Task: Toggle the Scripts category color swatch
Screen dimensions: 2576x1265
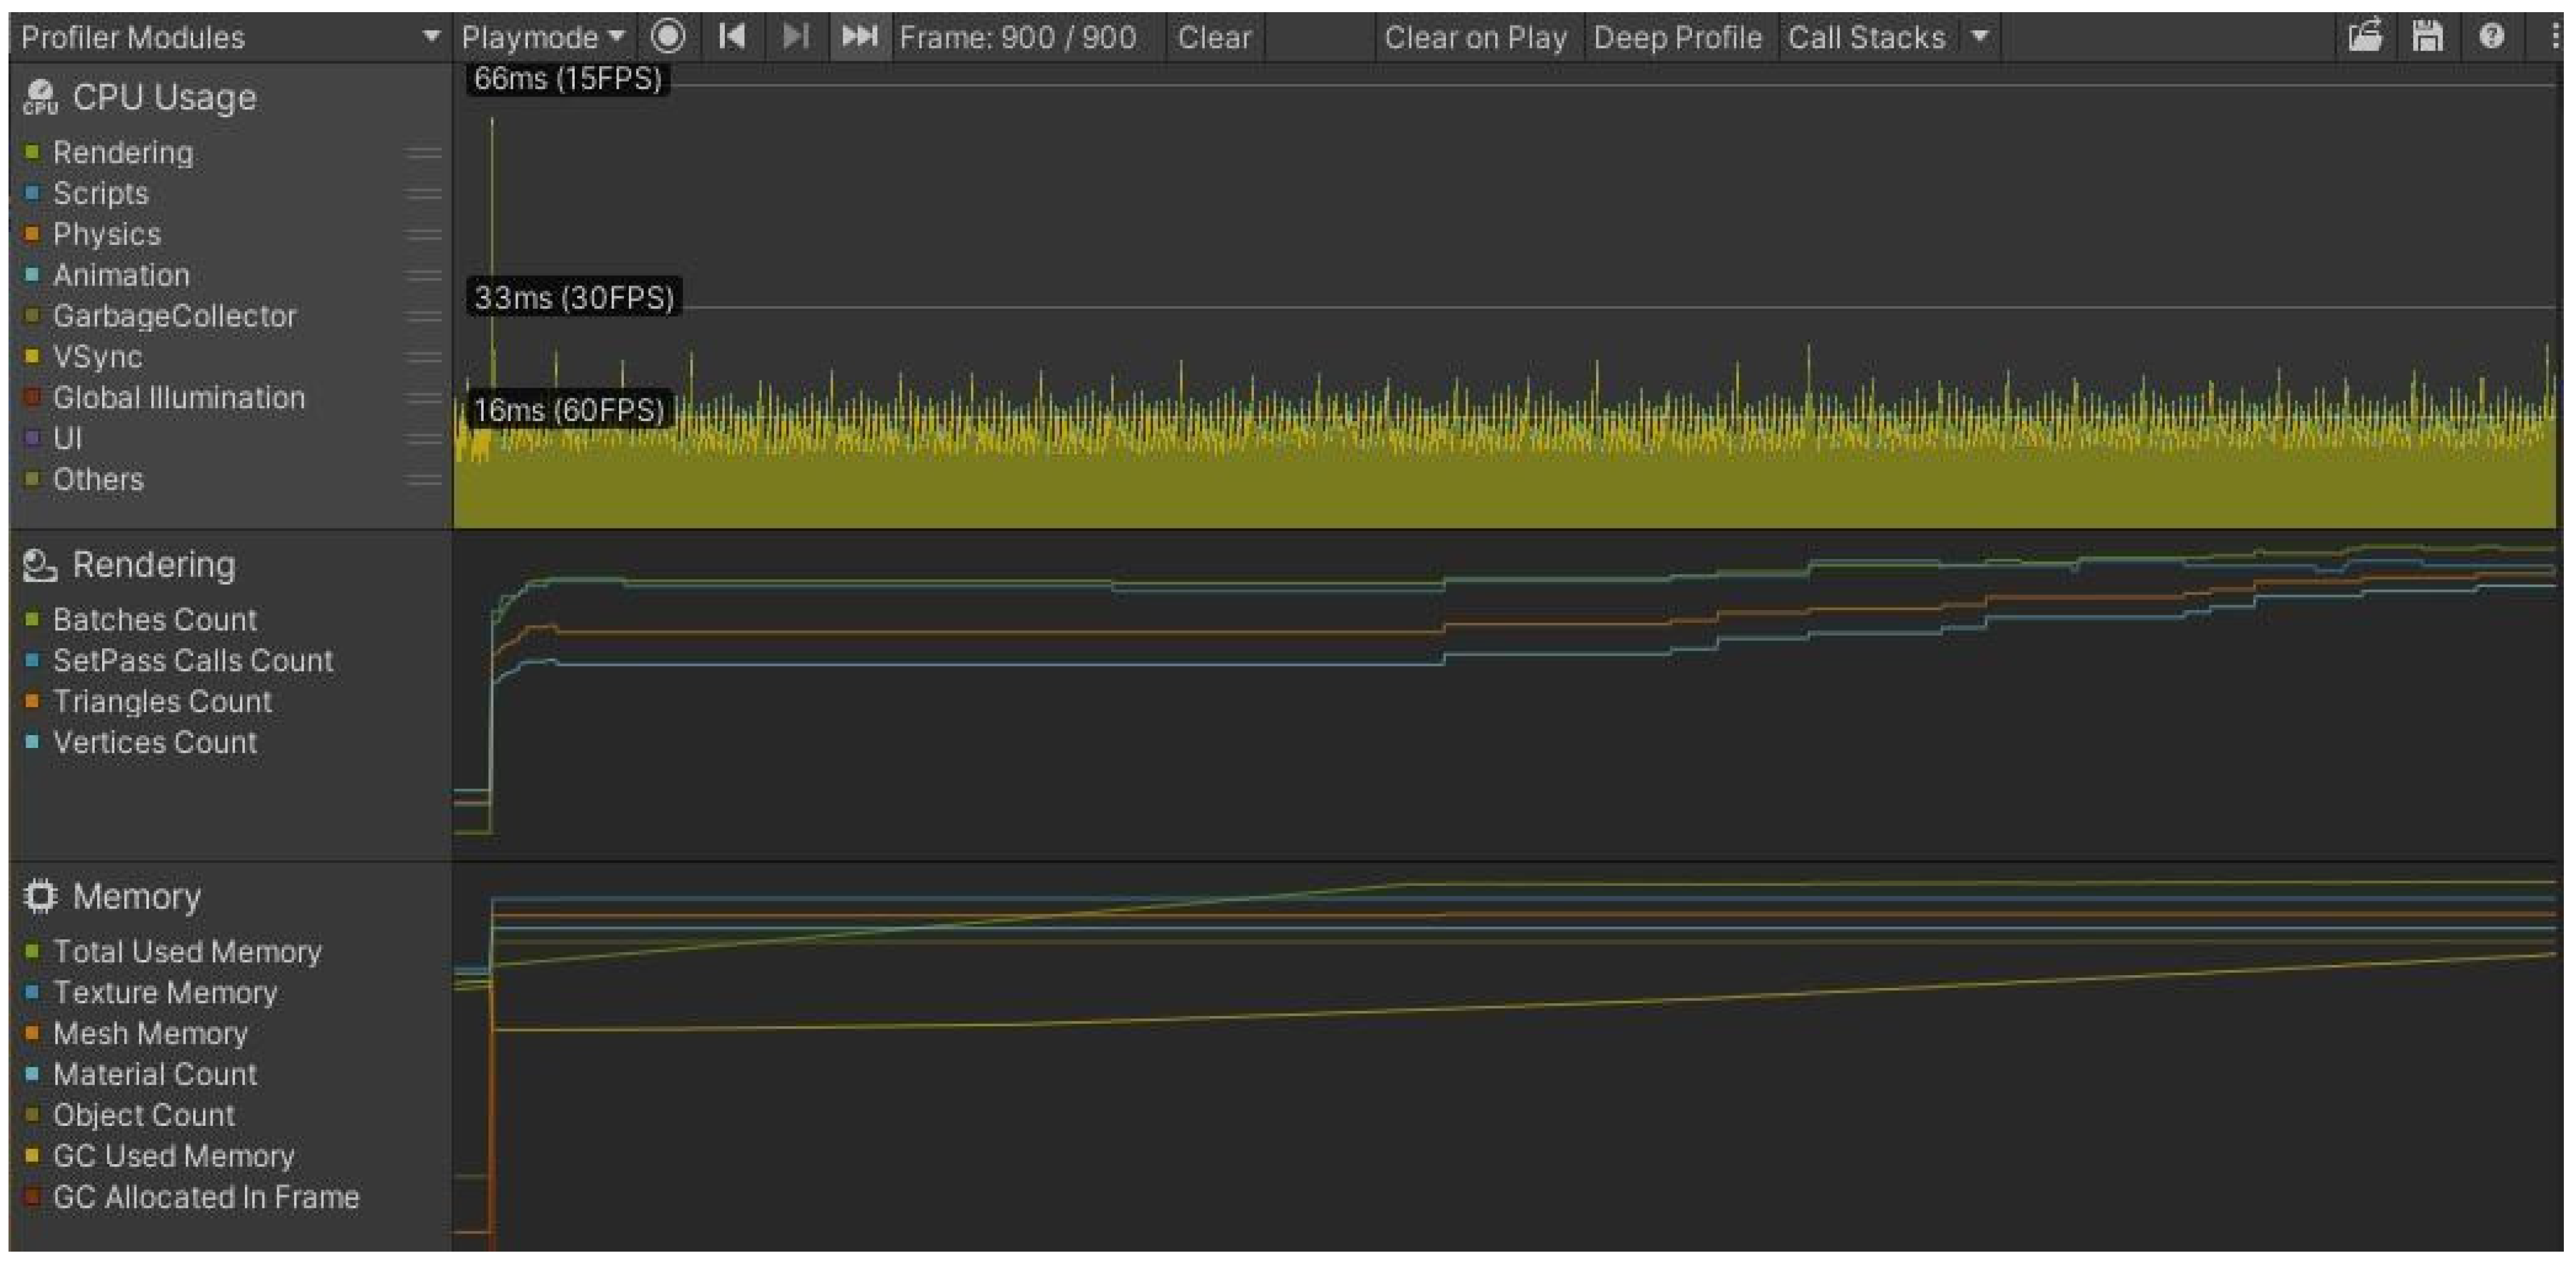Action: tap(32, 193)
